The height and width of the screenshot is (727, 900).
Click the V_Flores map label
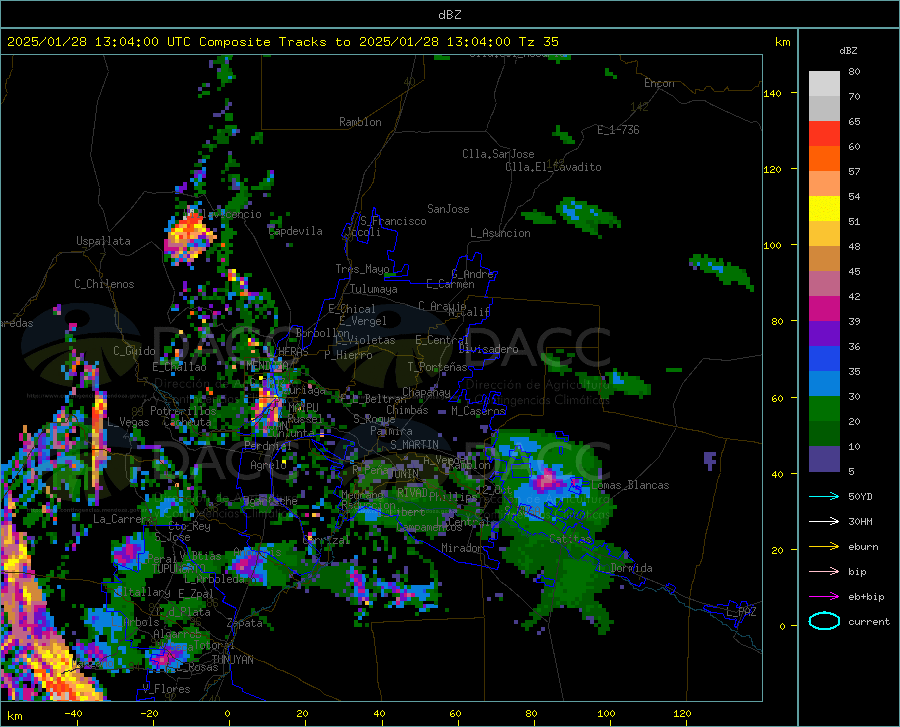point(166,689)
